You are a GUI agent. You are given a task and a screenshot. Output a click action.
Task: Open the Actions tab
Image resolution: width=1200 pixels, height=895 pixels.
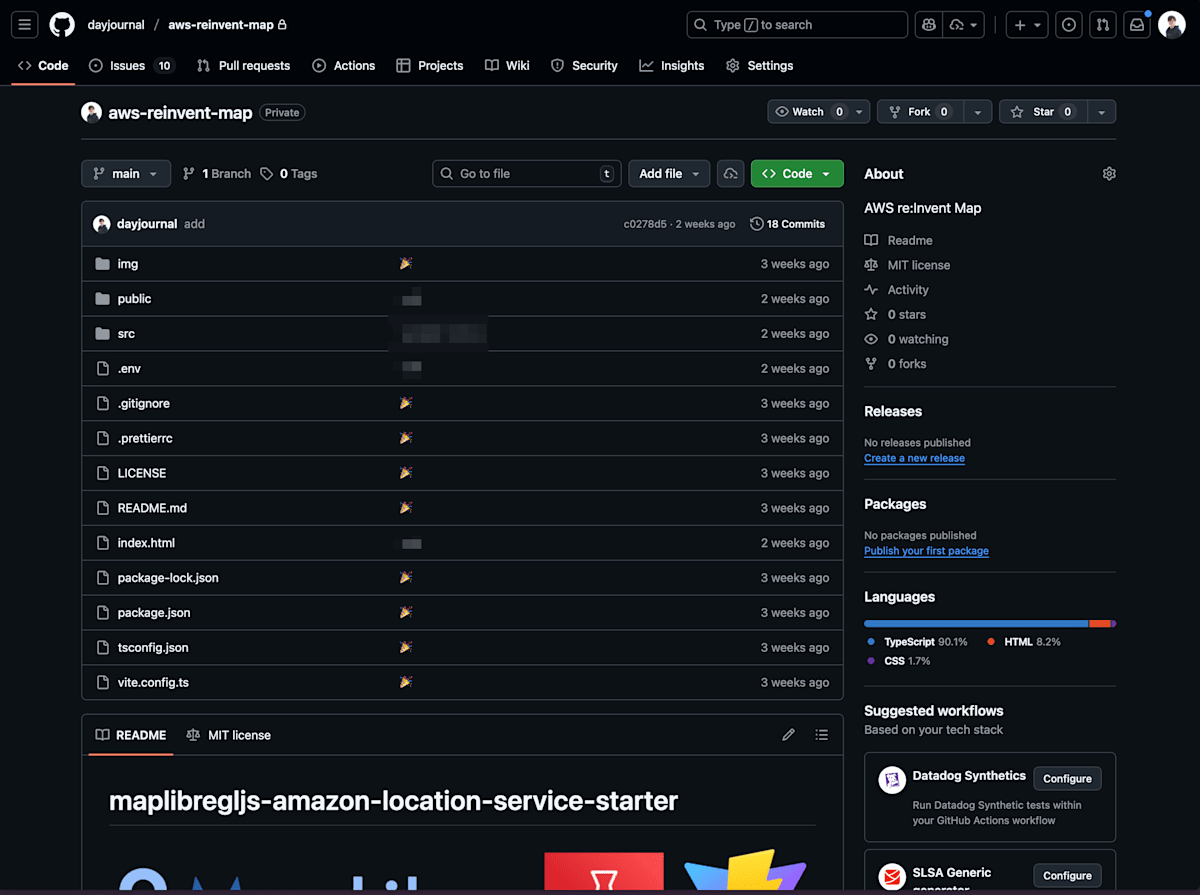(x=344, y=66)
